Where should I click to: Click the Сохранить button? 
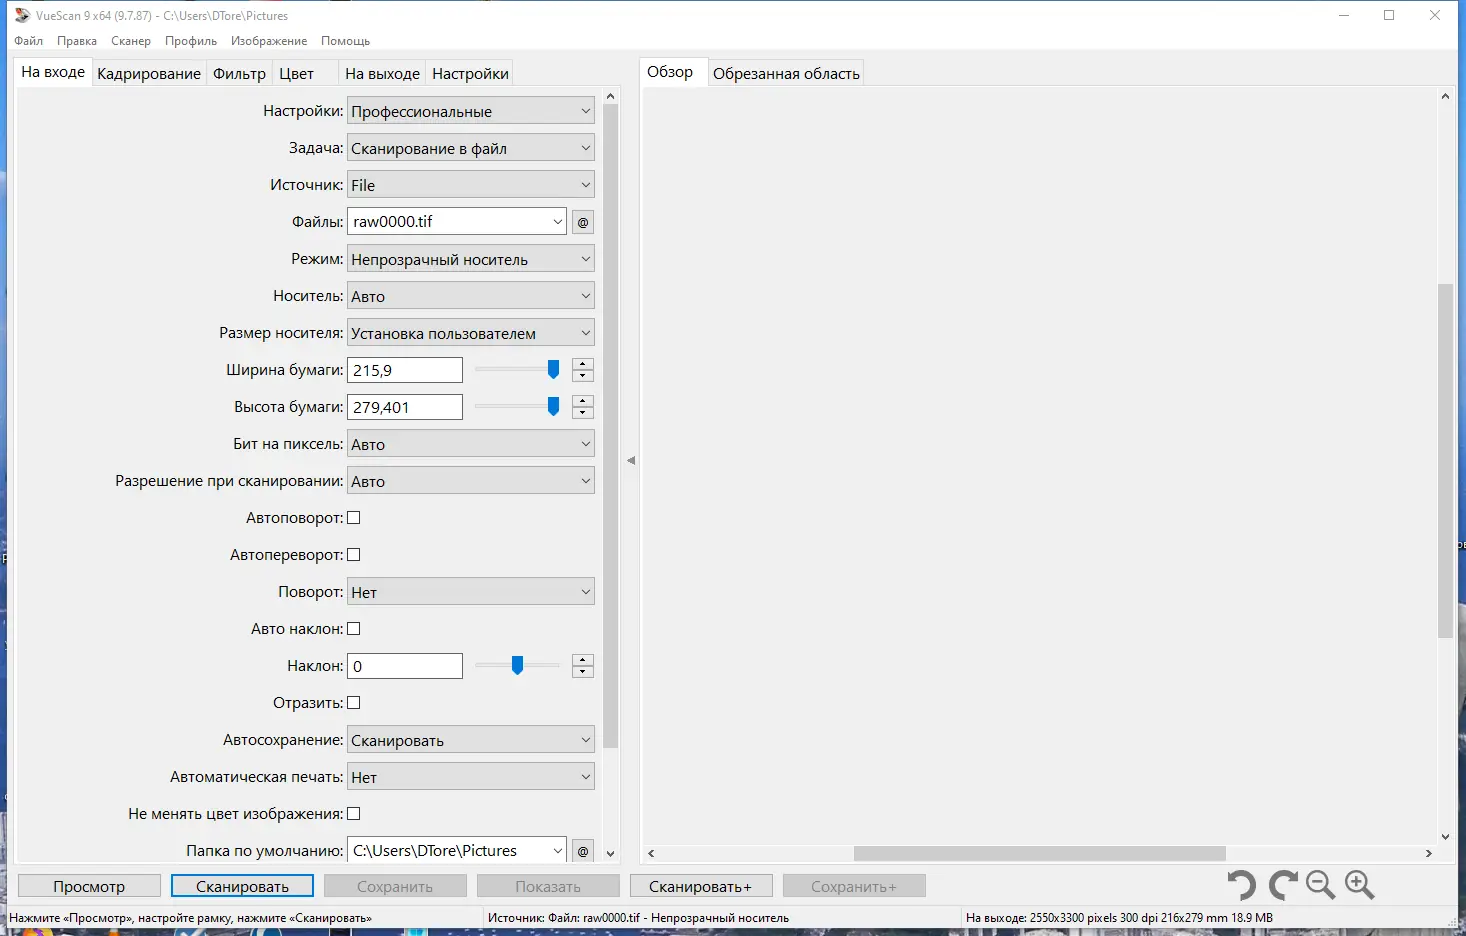(395, 886)
